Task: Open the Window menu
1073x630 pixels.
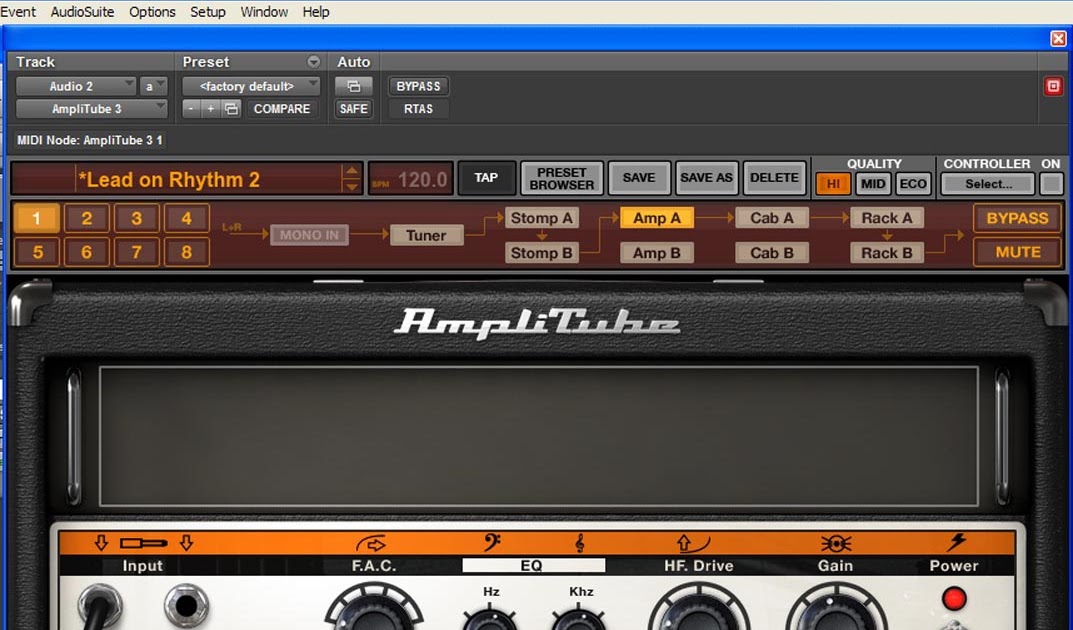Action: [263, 12]
